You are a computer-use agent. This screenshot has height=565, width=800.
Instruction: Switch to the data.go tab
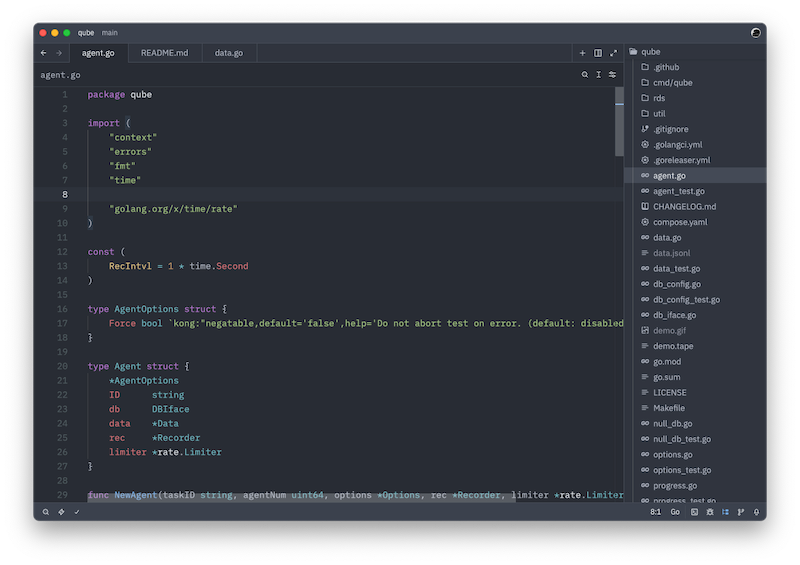tap(229, 53)
